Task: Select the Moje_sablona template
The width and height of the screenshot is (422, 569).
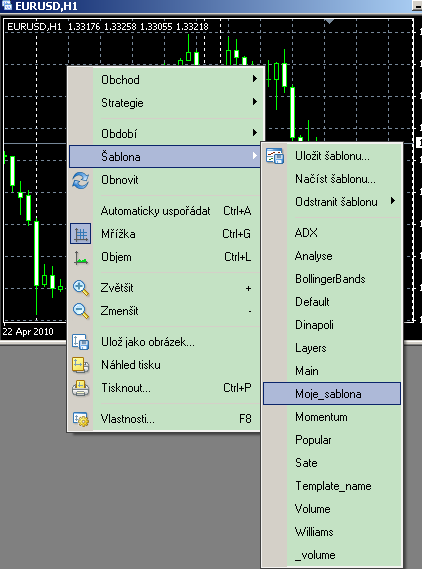Action: pyautogui.click(x=332, y=393)
